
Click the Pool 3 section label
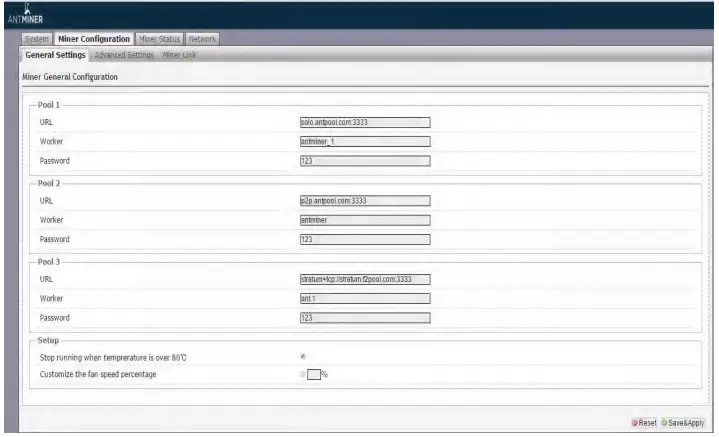(49, 262)
